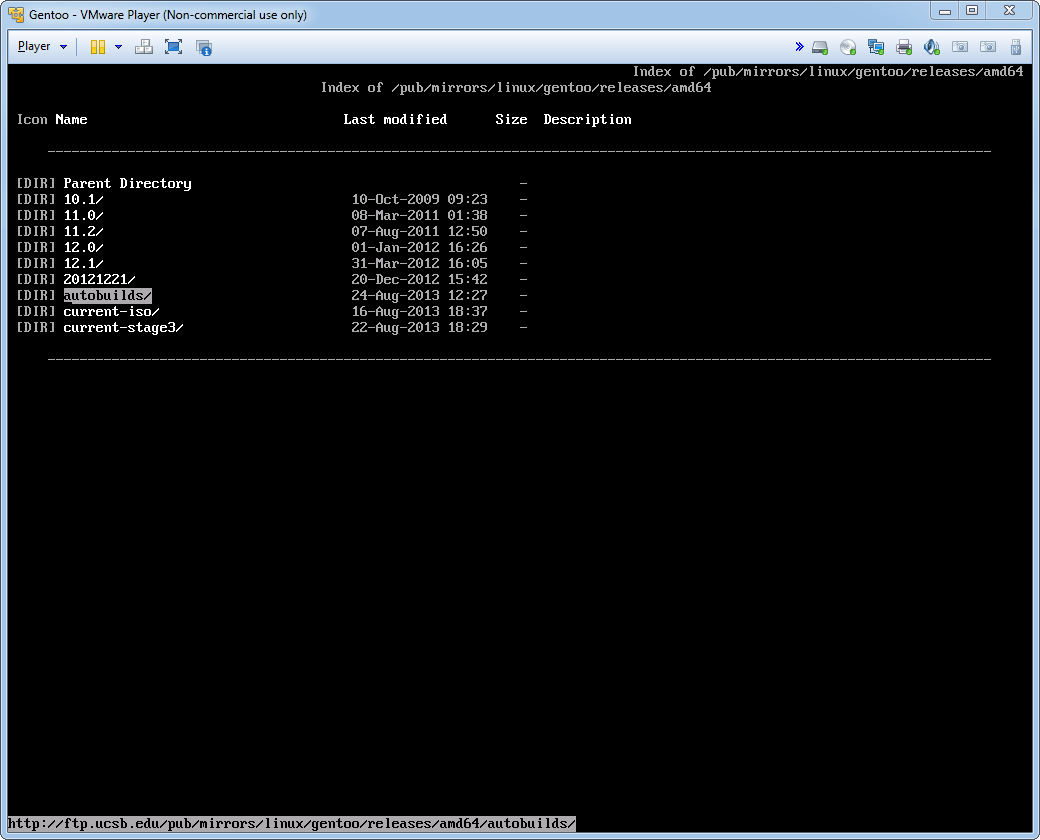Image resolution: width=1040 pixels, height=840 pixels.
Task: Click the date 31-Mar-2012 16:05
Action: coord(419,263)
